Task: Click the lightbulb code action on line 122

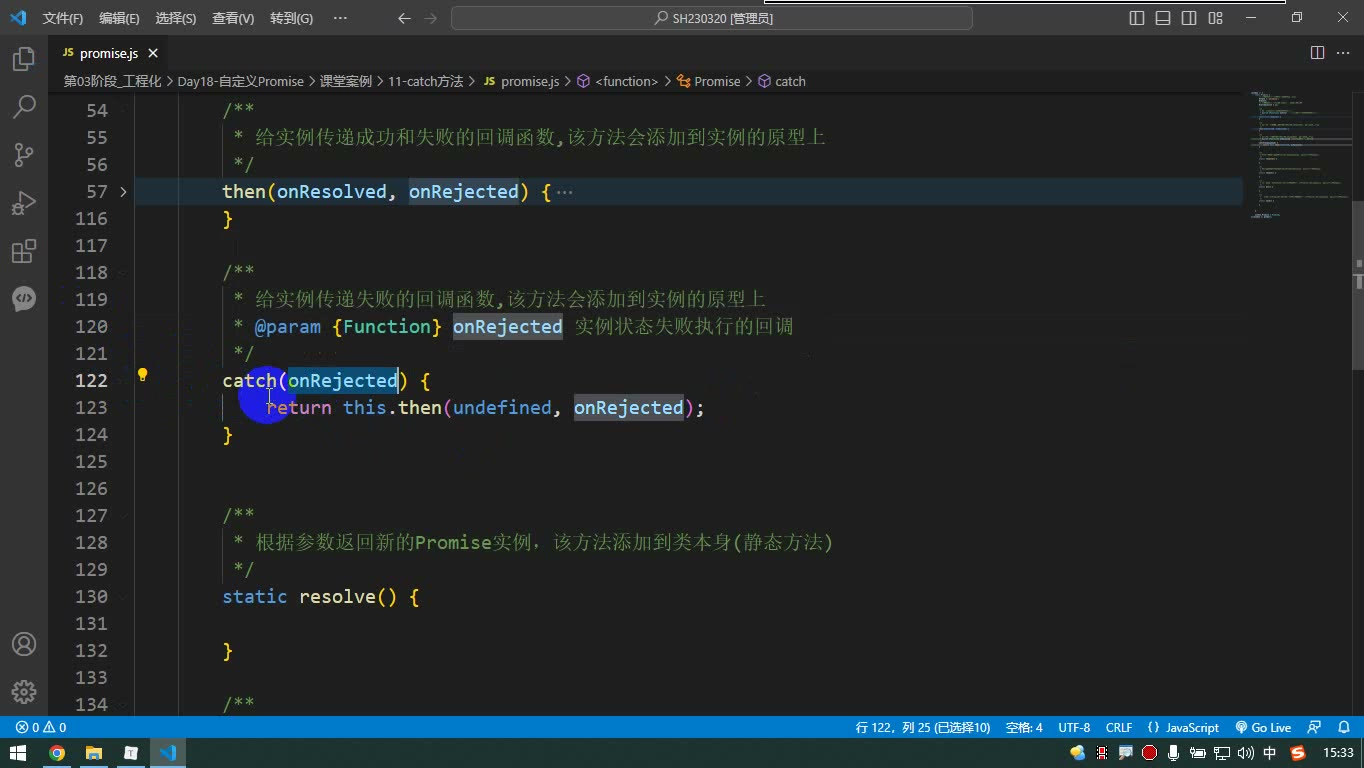Action: [x=142, y=376]
